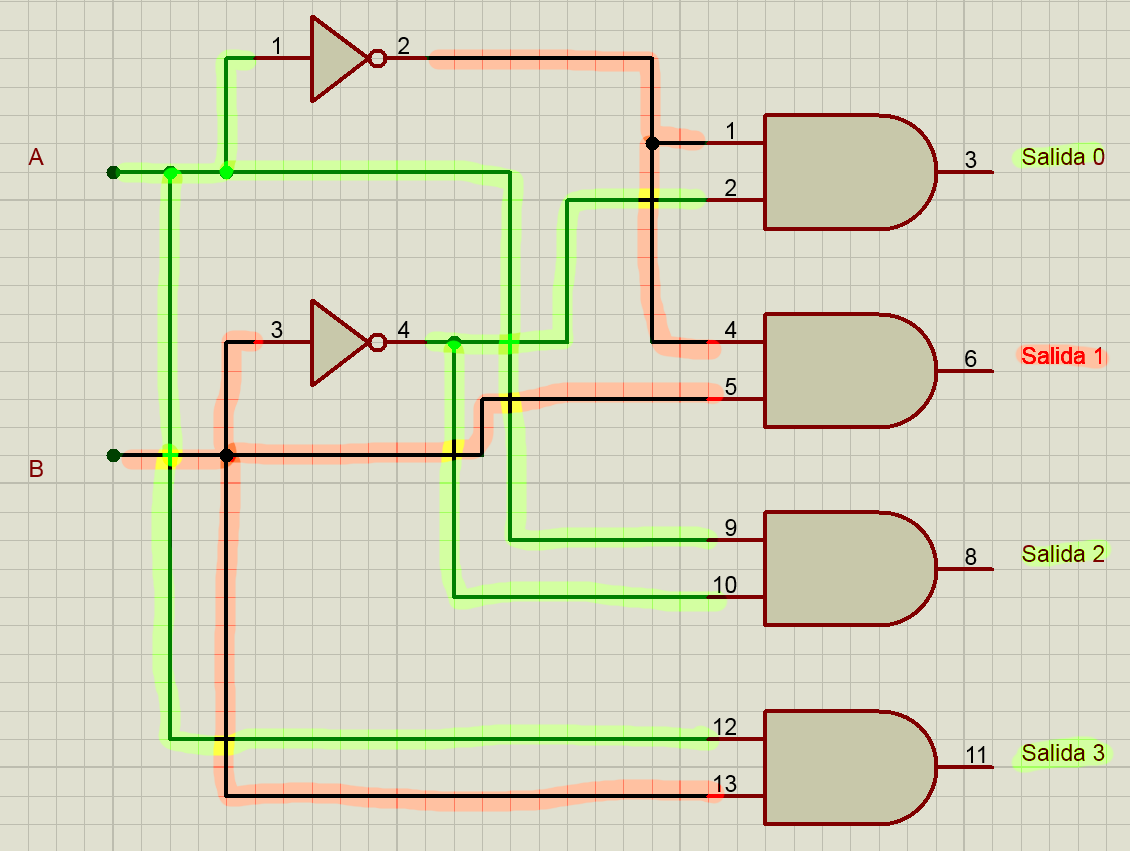The height and width of the screenshot is (851, 1130).
Task: Select the input label B
Action: [36, 469]
